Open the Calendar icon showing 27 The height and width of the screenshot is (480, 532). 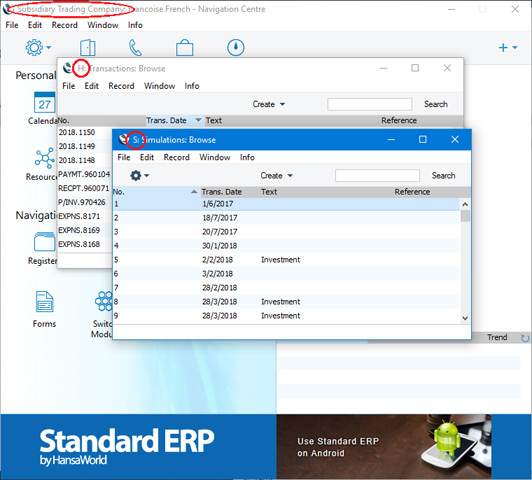point(44,102)
